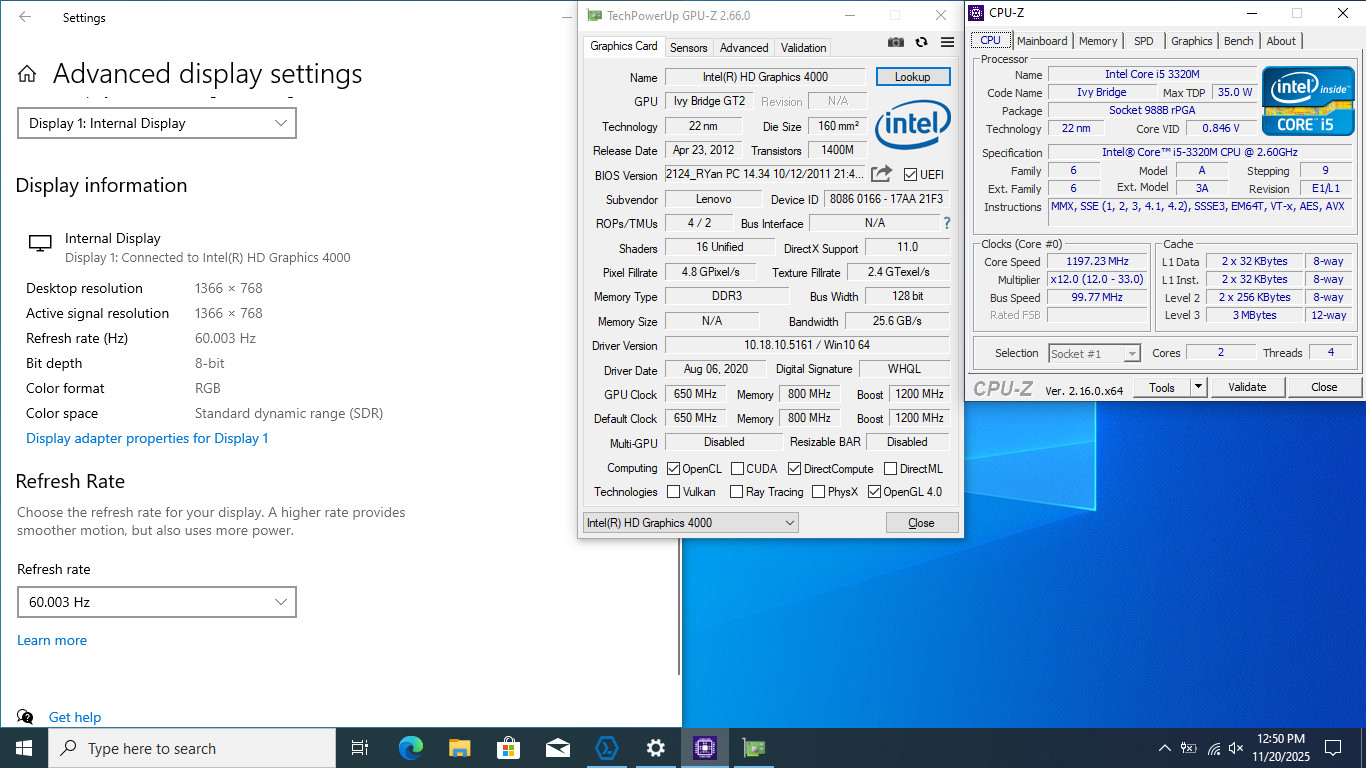Click the BIOS share/export icon
The height and width of the screenshot is (768, 1366).
tap(881, 174)
